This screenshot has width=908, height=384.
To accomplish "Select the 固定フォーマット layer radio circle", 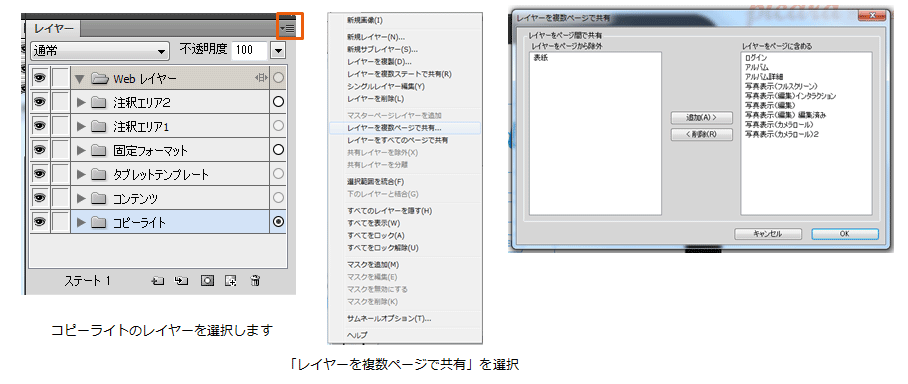I will [278, 150].
